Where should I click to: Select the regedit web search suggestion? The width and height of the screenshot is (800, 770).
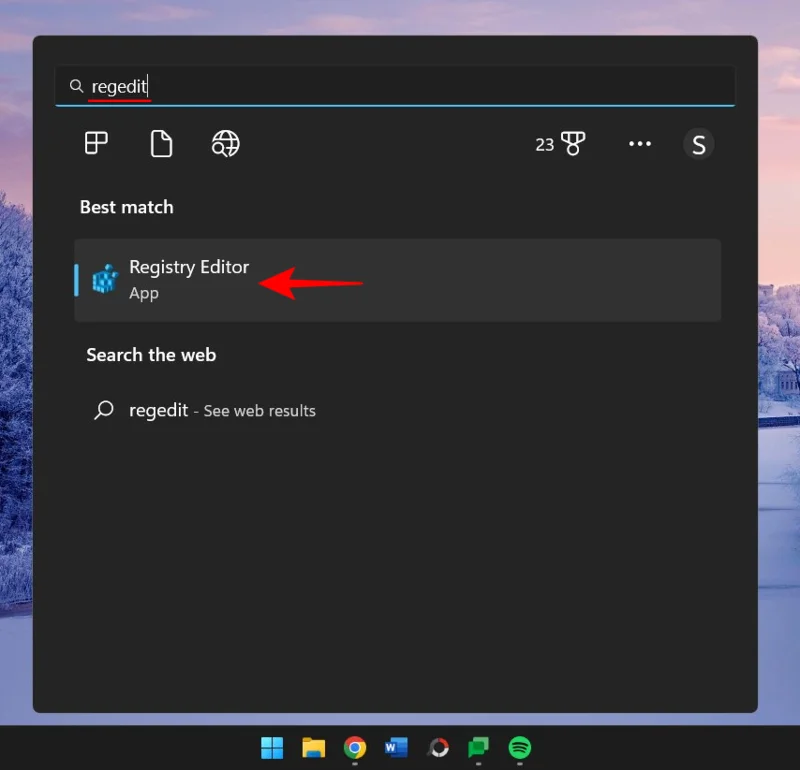pyautogui.click(x=158, y=410)
